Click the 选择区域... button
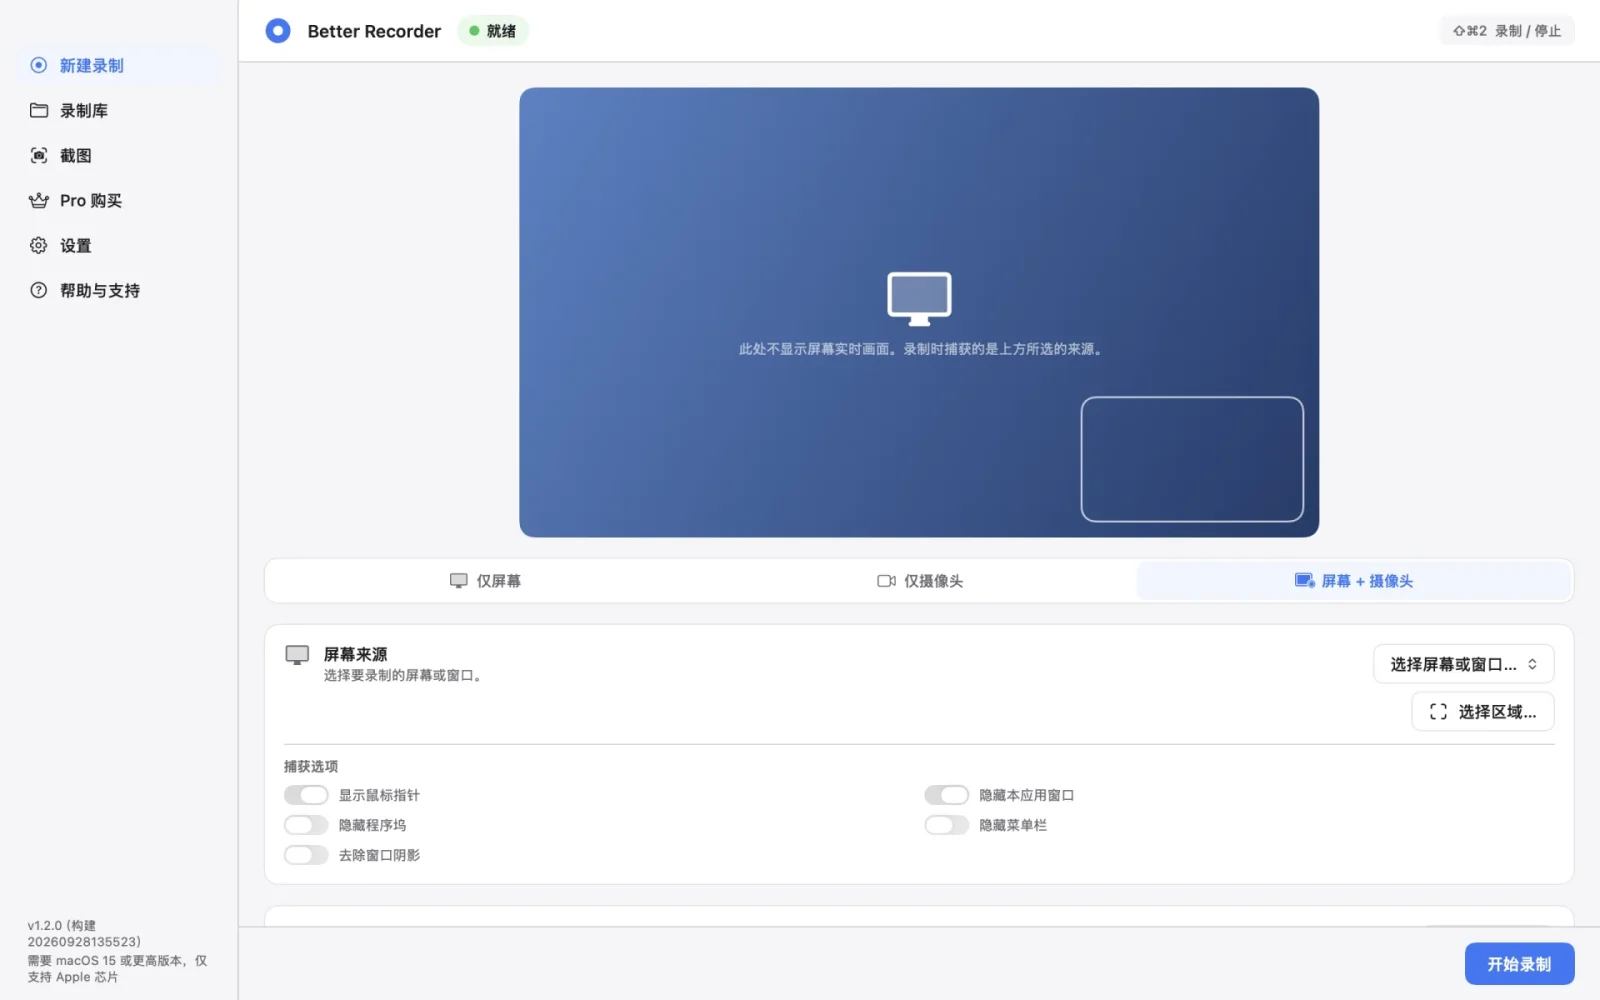 pyautogui.click(x=1483, y=712)
